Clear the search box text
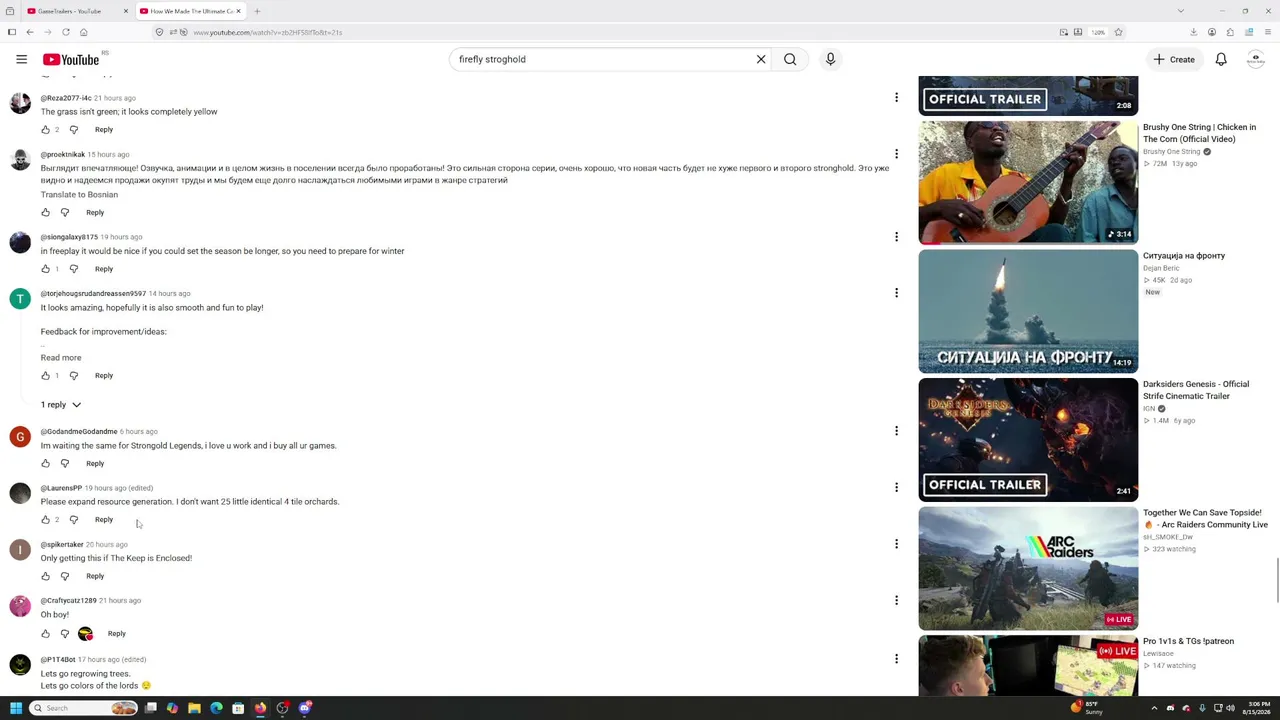The height and width of the screenshot is (720, 1280). pyautogui.click(x=761, y=59)
